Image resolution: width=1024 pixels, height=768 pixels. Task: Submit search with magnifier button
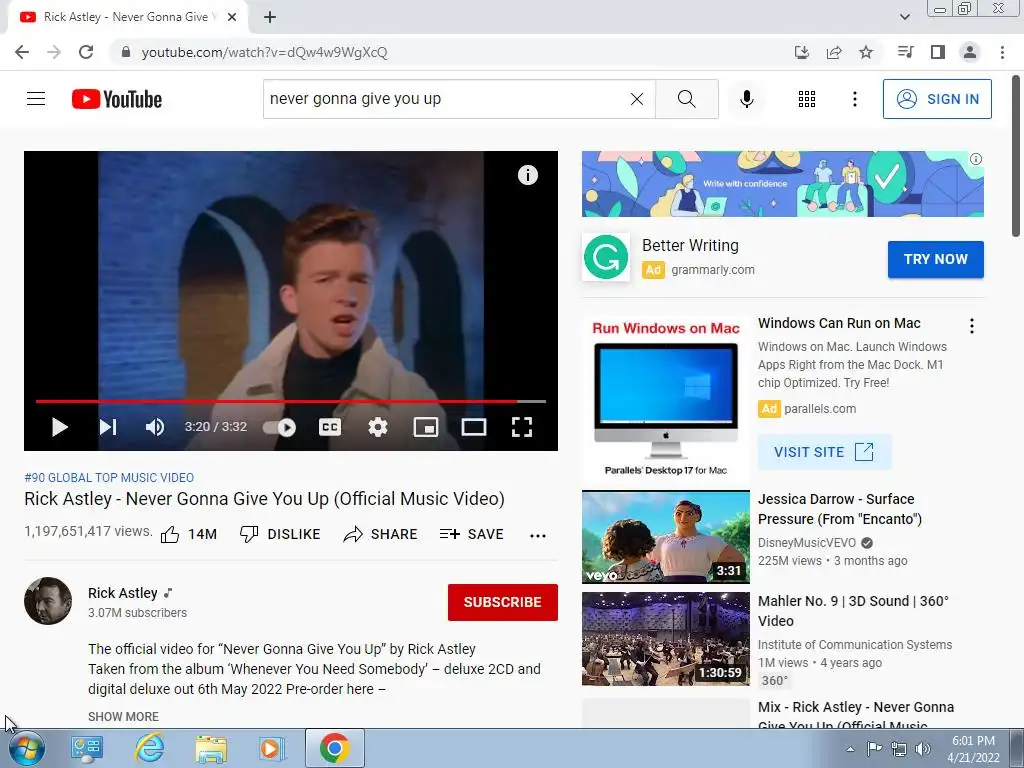pyautogui.click(x=686, y=99)
